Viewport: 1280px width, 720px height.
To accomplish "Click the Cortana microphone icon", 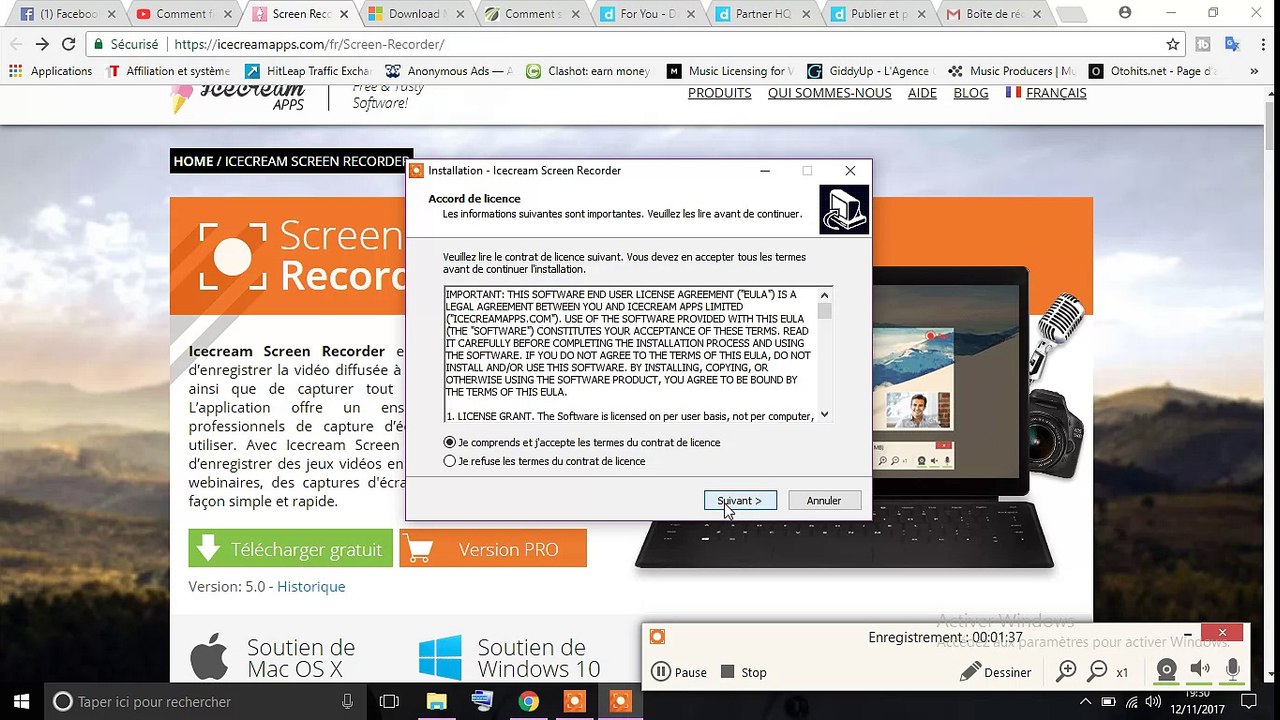I will (347, 701).
